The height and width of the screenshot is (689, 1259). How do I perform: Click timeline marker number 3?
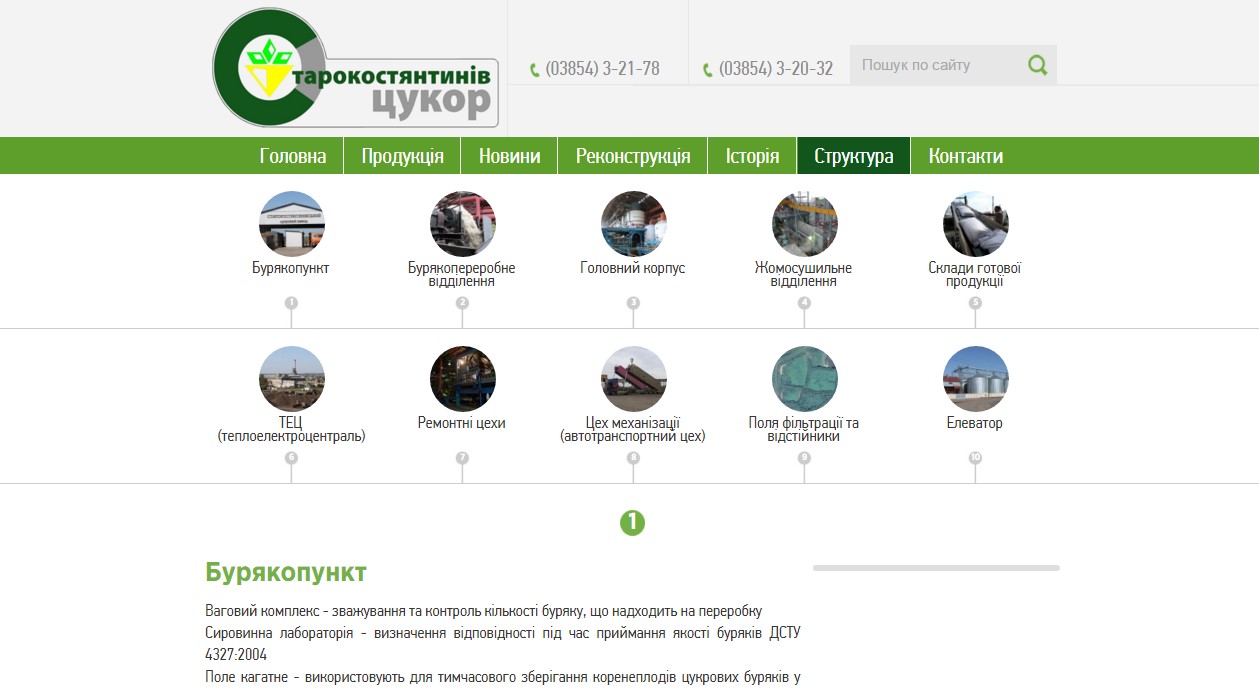633,302
